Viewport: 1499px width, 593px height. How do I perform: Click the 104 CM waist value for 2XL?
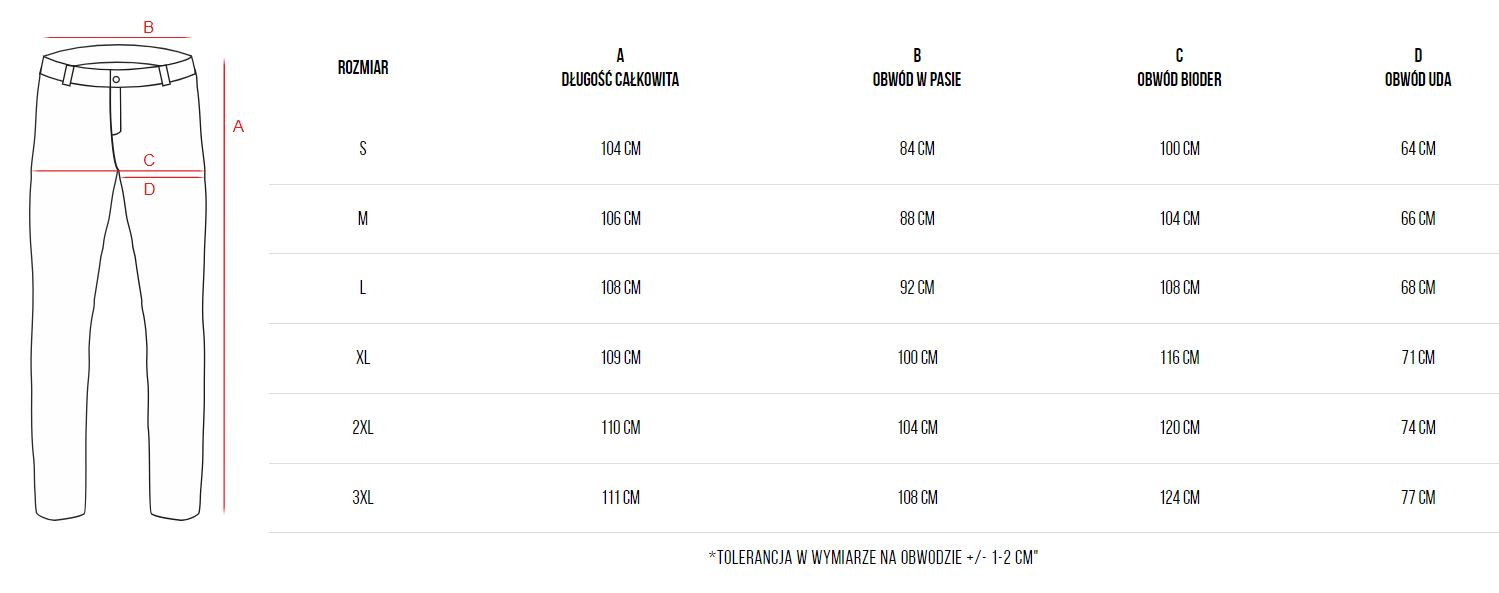pos(917,427)
